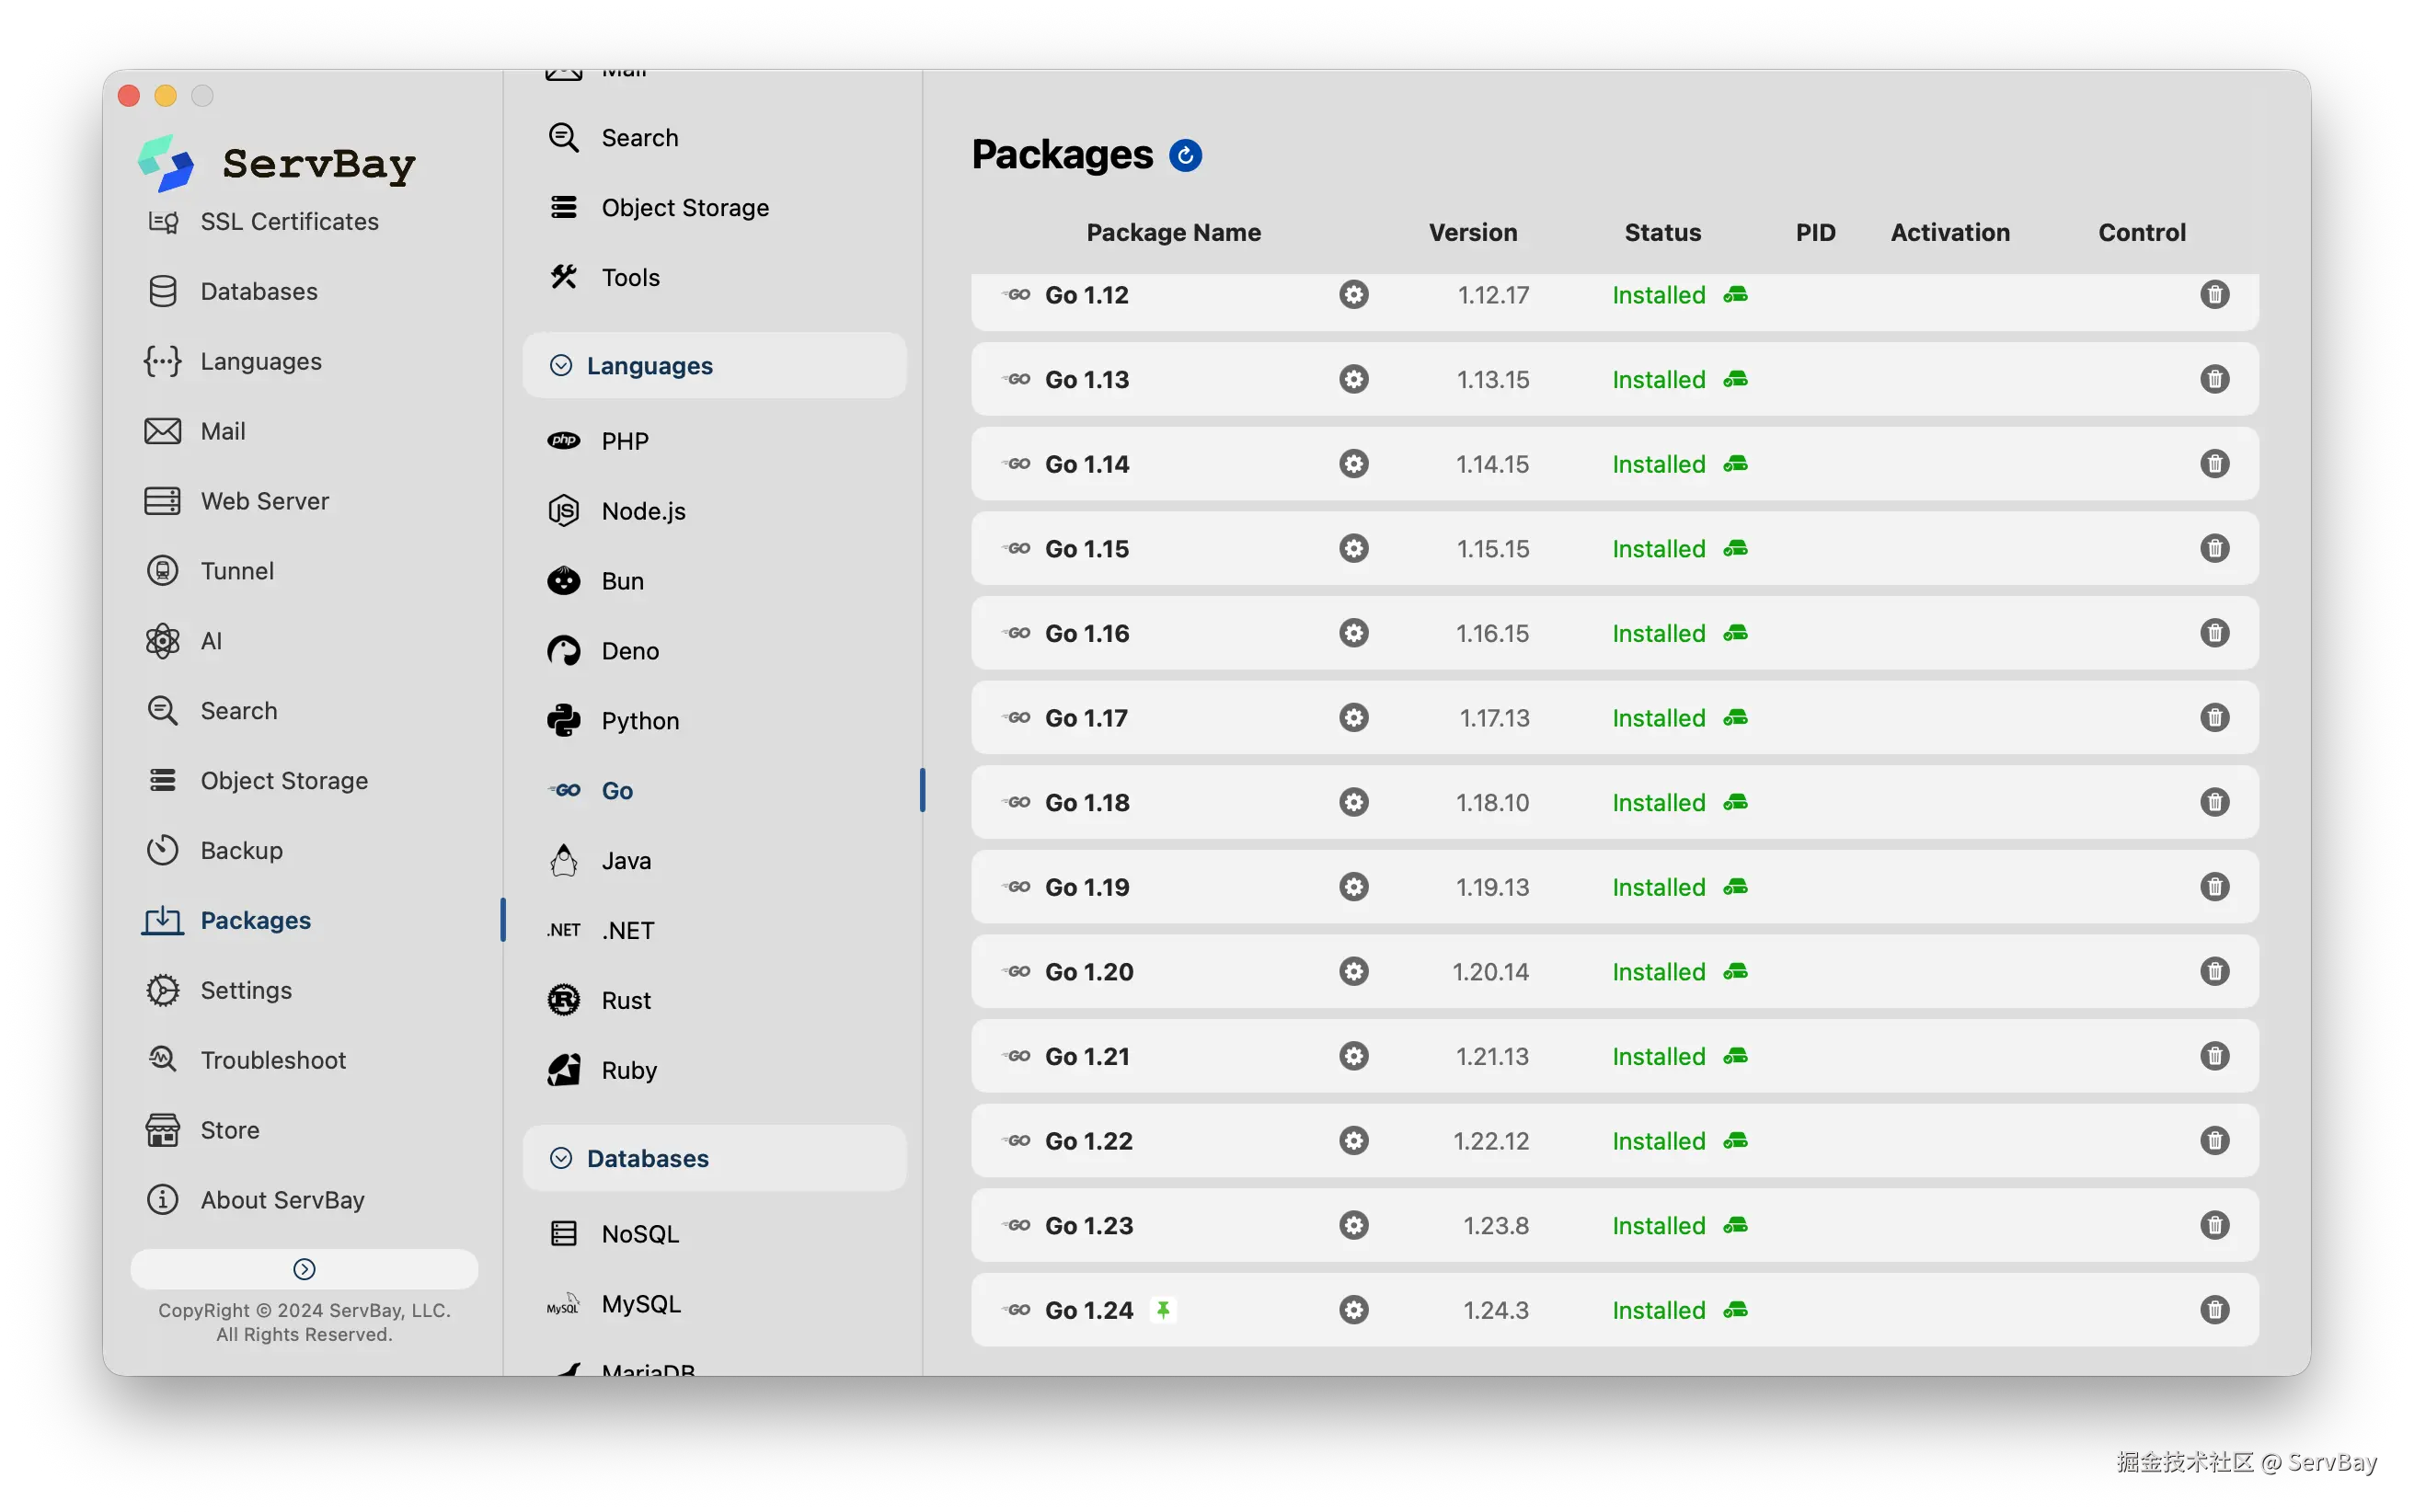
Task: Click trash icon for Go 1.24
Action: (x=2214, y=1310)
